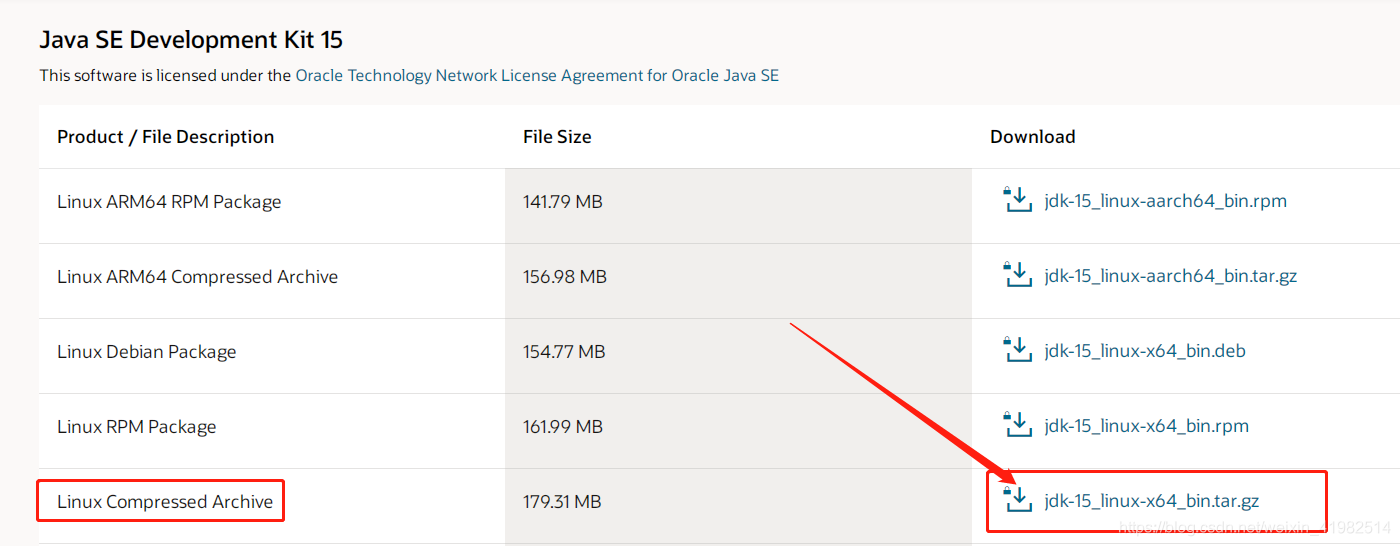Click Linux Compressed Archive description

coord(165,501)
